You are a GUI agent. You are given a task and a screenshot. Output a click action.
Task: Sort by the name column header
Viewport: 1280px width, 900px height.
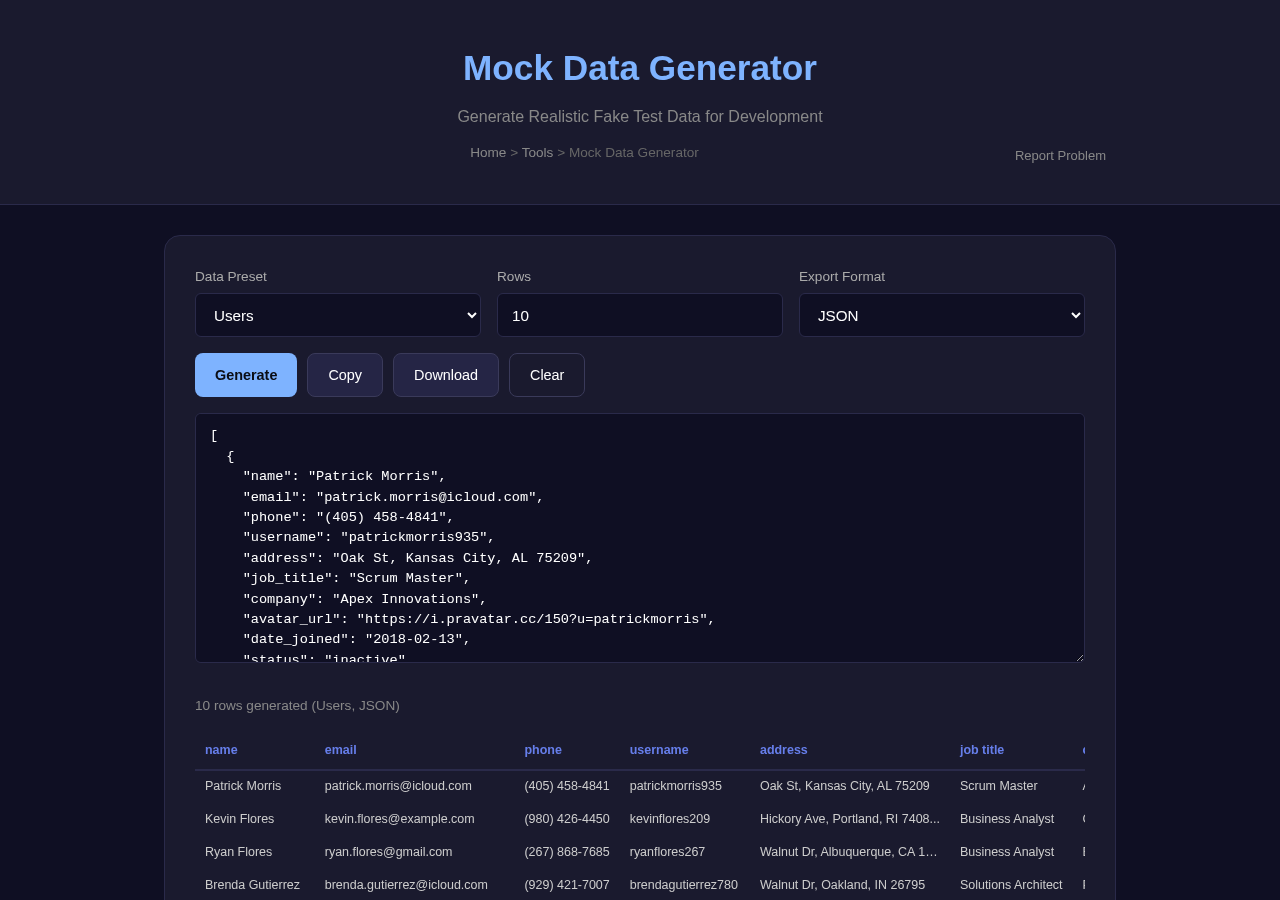[221, 750]
